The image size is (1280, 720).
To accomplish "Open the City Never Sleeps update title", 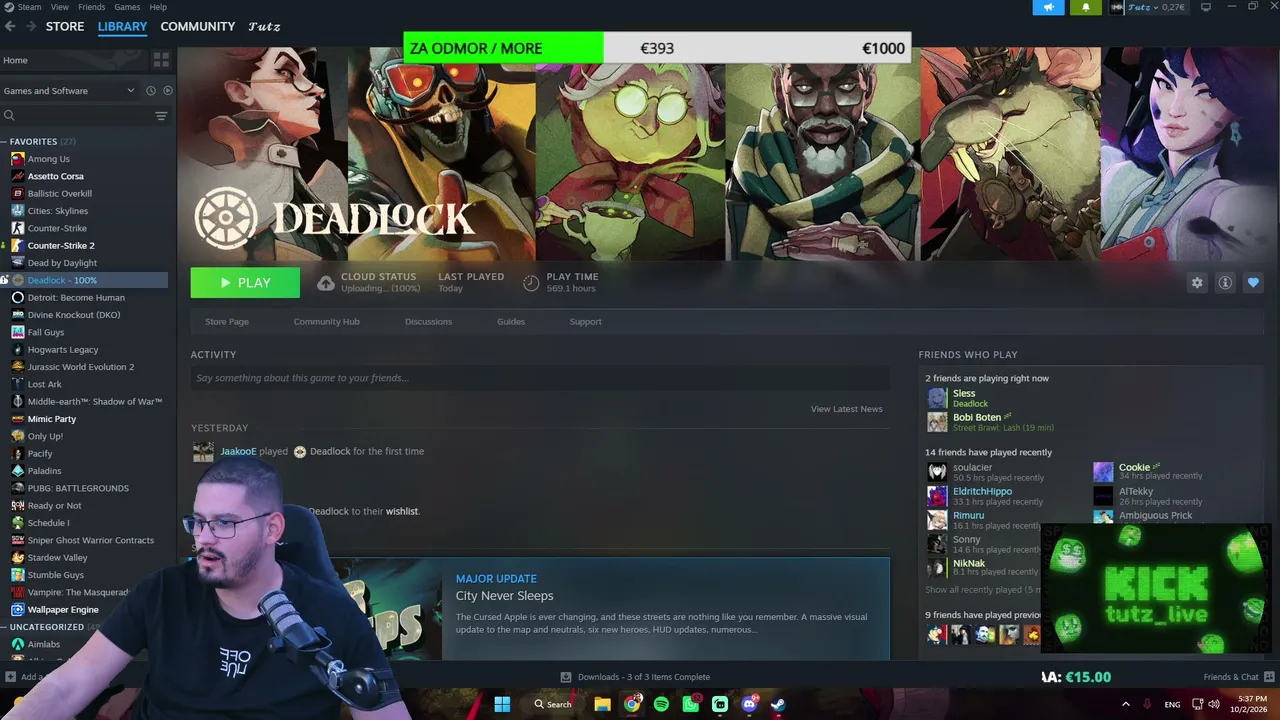I will point(504,596).
